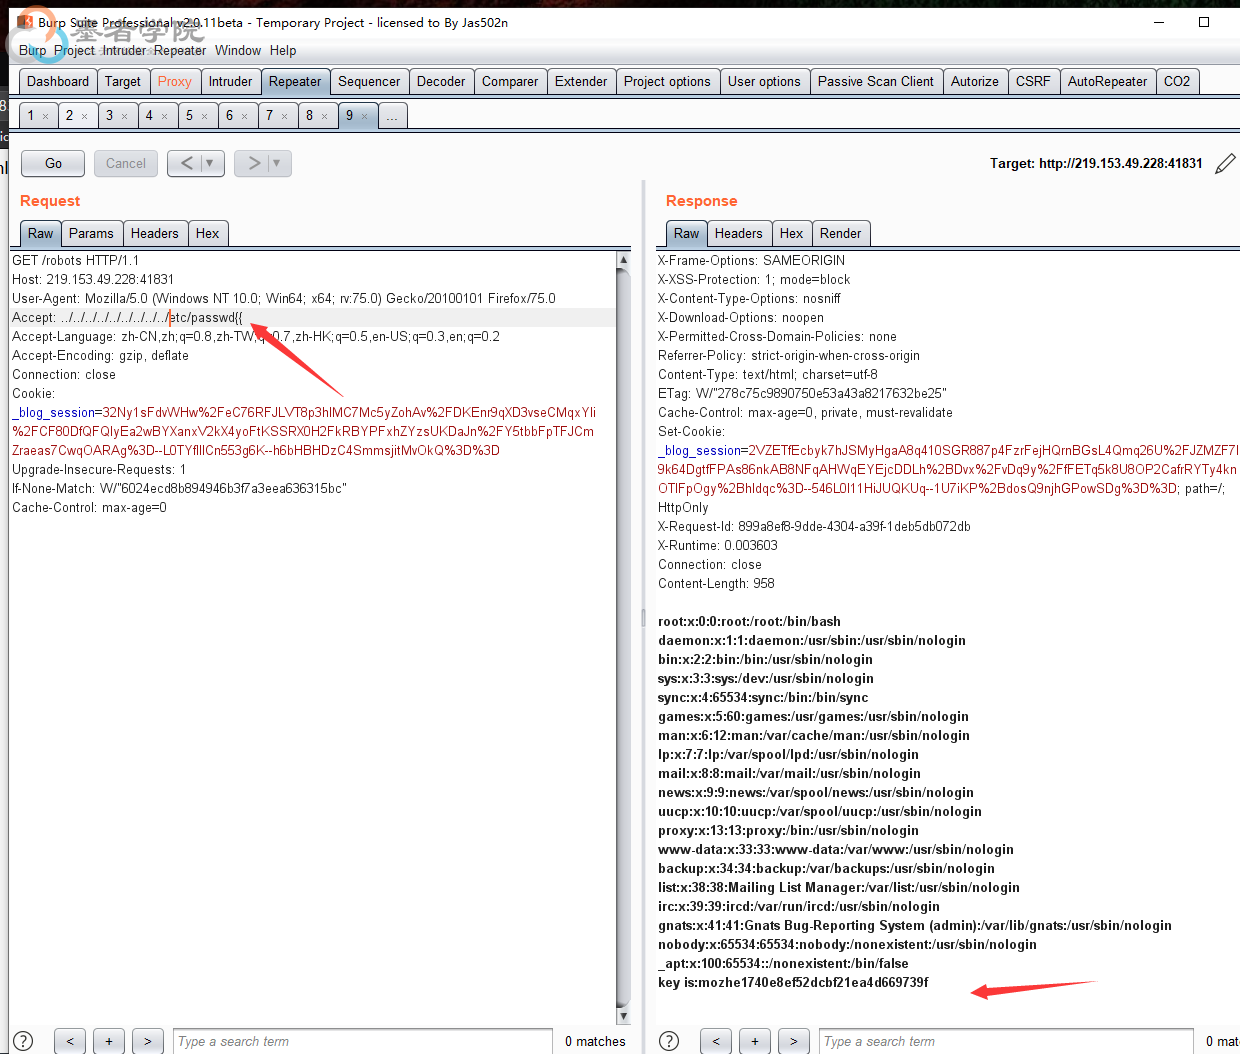This screenshot has height=1054, width=1240.
Task: Select Repeater request tab 3
Action: [110, 116]
